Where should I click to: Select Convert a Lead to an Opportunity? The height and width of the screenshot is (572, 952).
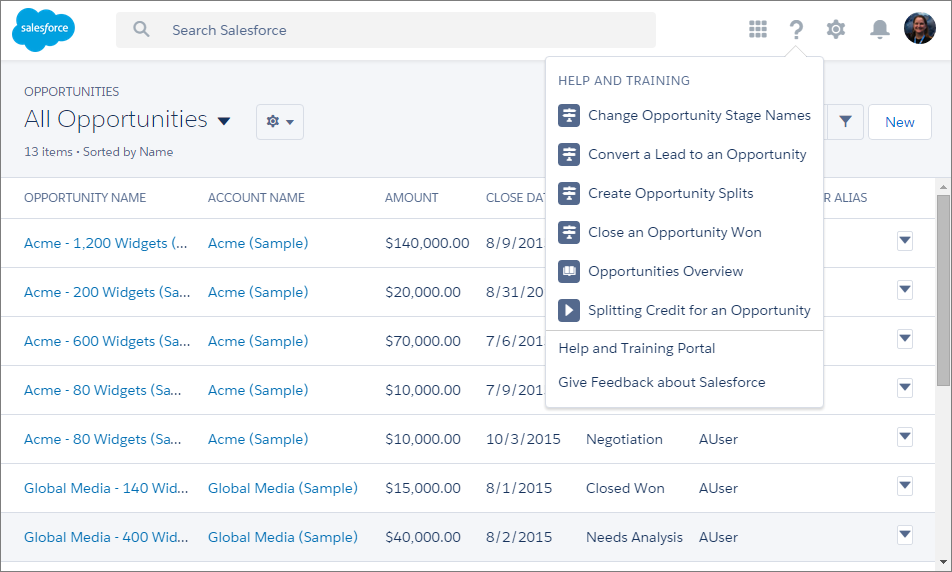(x=697, y=154)
